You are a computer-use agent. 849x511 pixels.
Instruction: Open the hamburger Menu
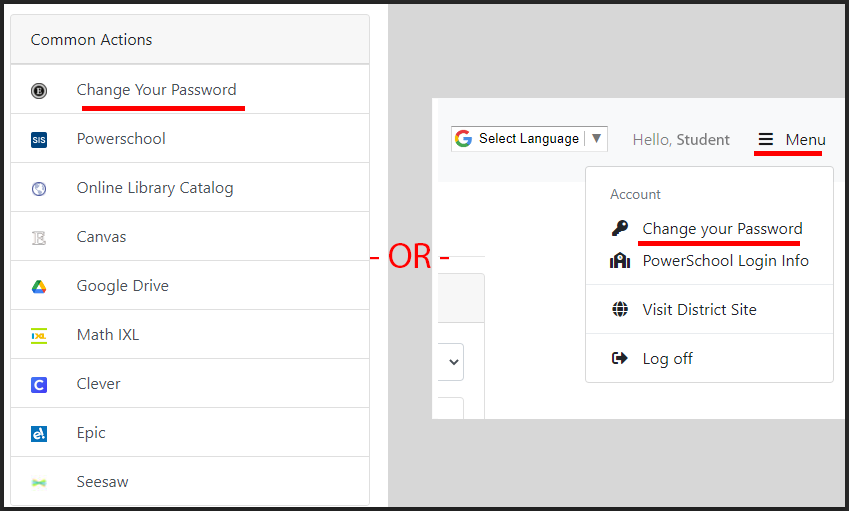(791, 140)
